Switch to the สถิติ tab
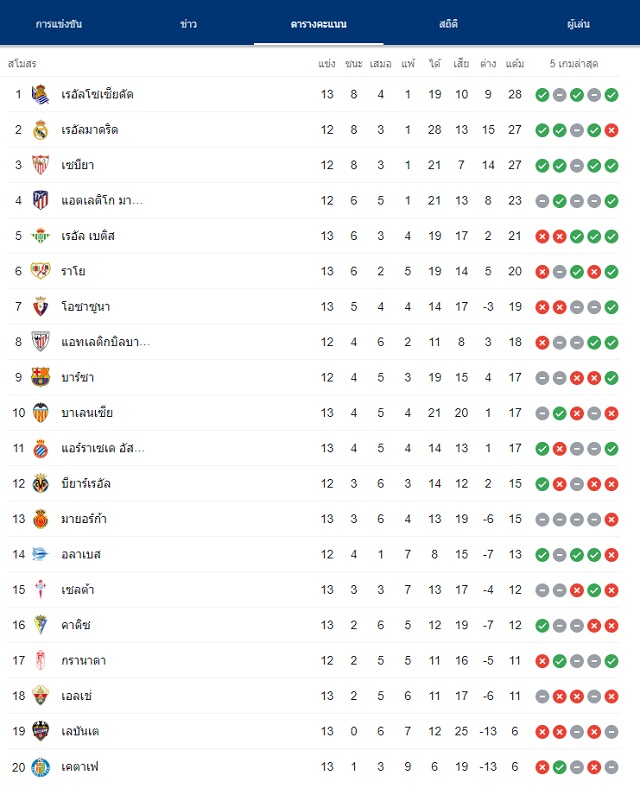The height and width of the screenshot is (788, 640). [448, 24]
